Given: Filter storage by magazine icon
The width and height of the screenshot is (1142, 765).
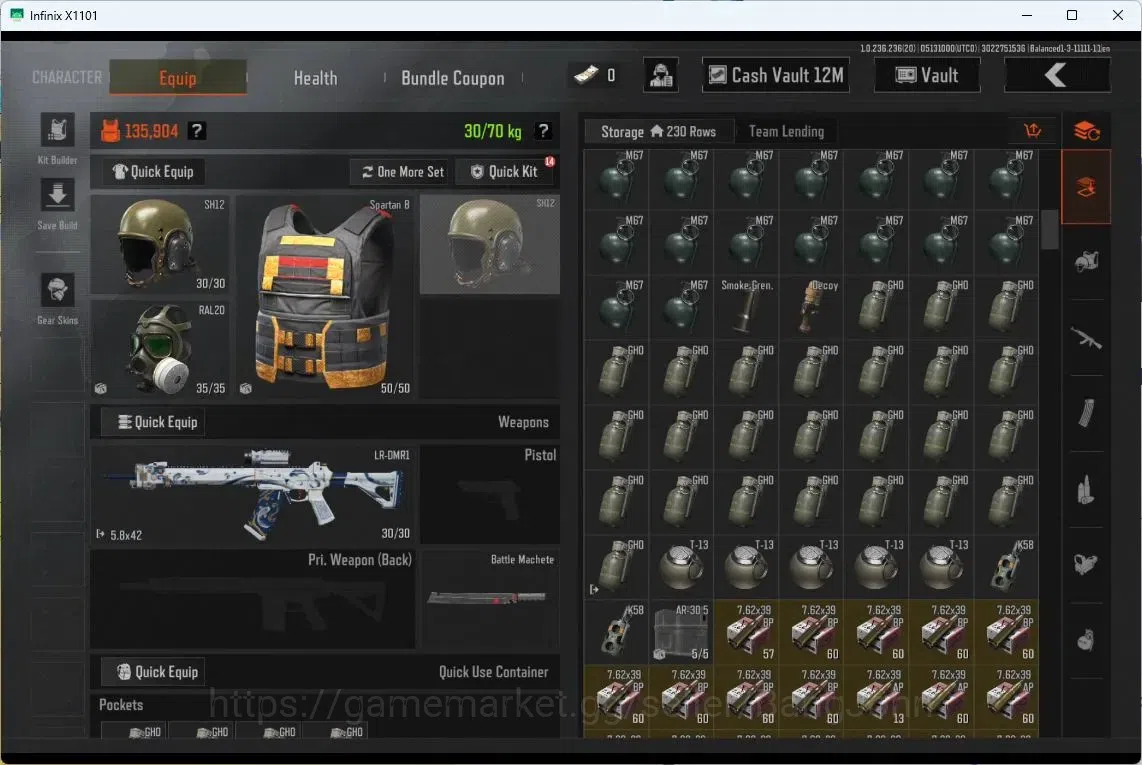Looking at the screenshot, I should coord(1086,414).
